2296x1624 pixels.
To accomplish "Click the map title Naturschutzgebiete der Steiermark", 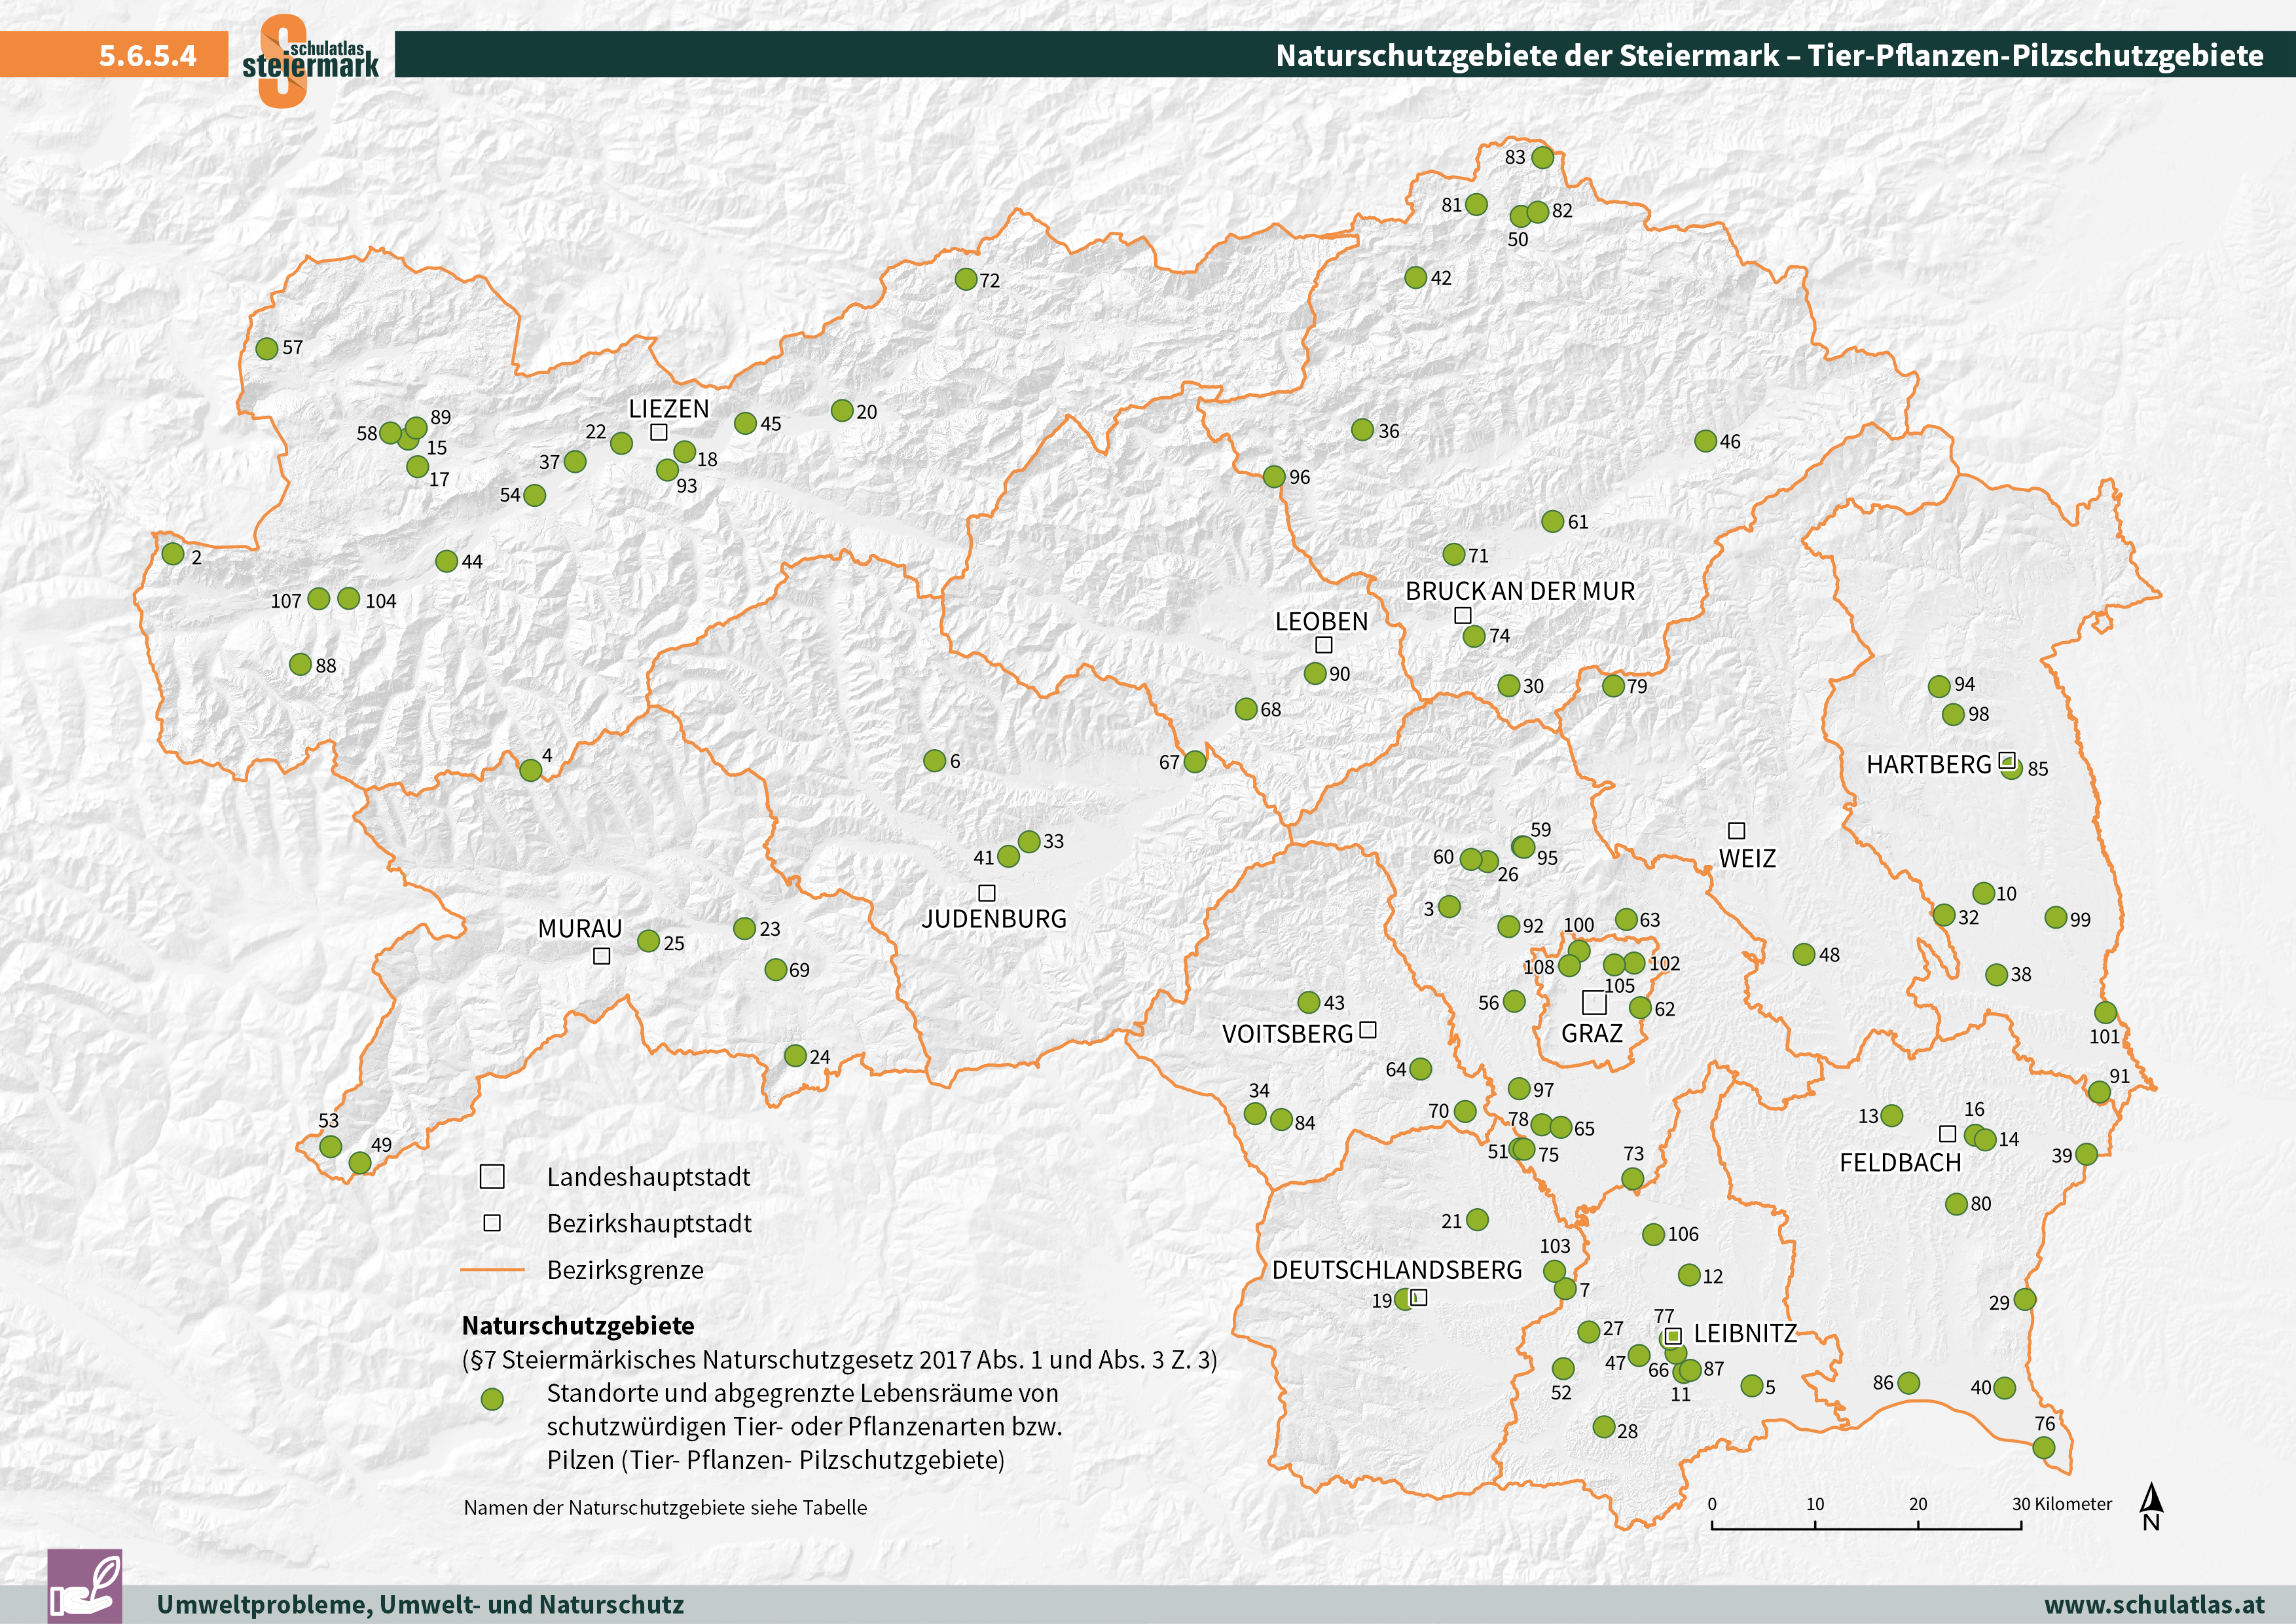I will (1770, 55).
